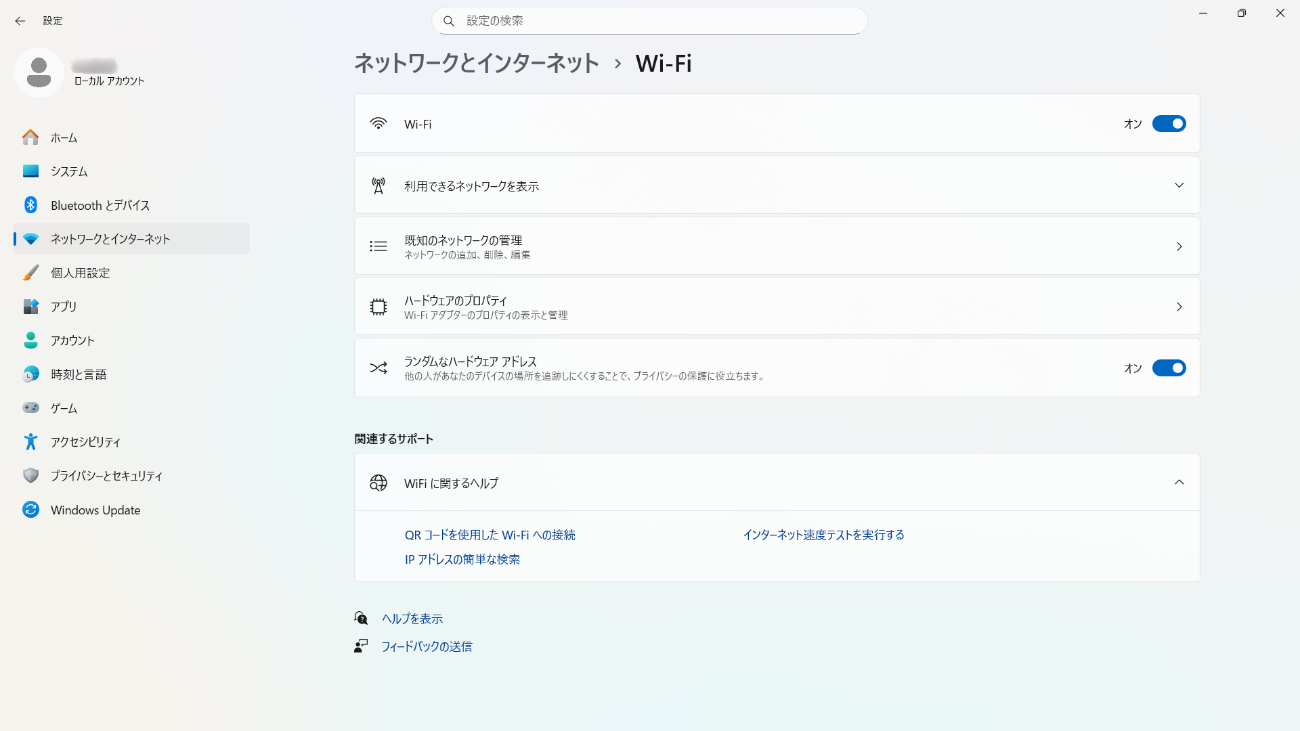Disable ランダムなハードウェア アドレス toggle
Screen dimensions: 1300x731
point(1168,368)
